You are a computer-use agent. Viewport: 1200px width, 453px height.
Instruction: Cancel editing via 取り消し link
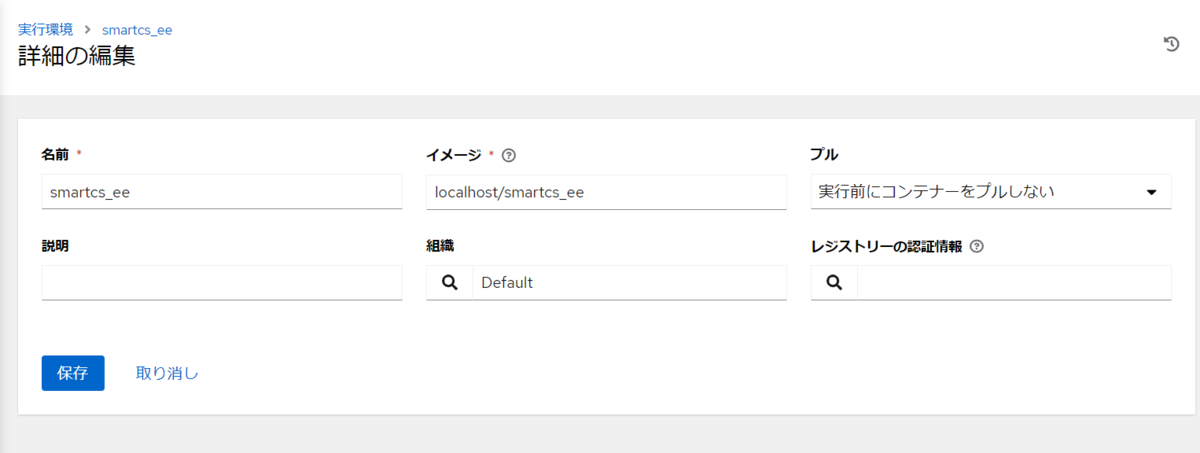pyautogui.click(x=167, y=373)
